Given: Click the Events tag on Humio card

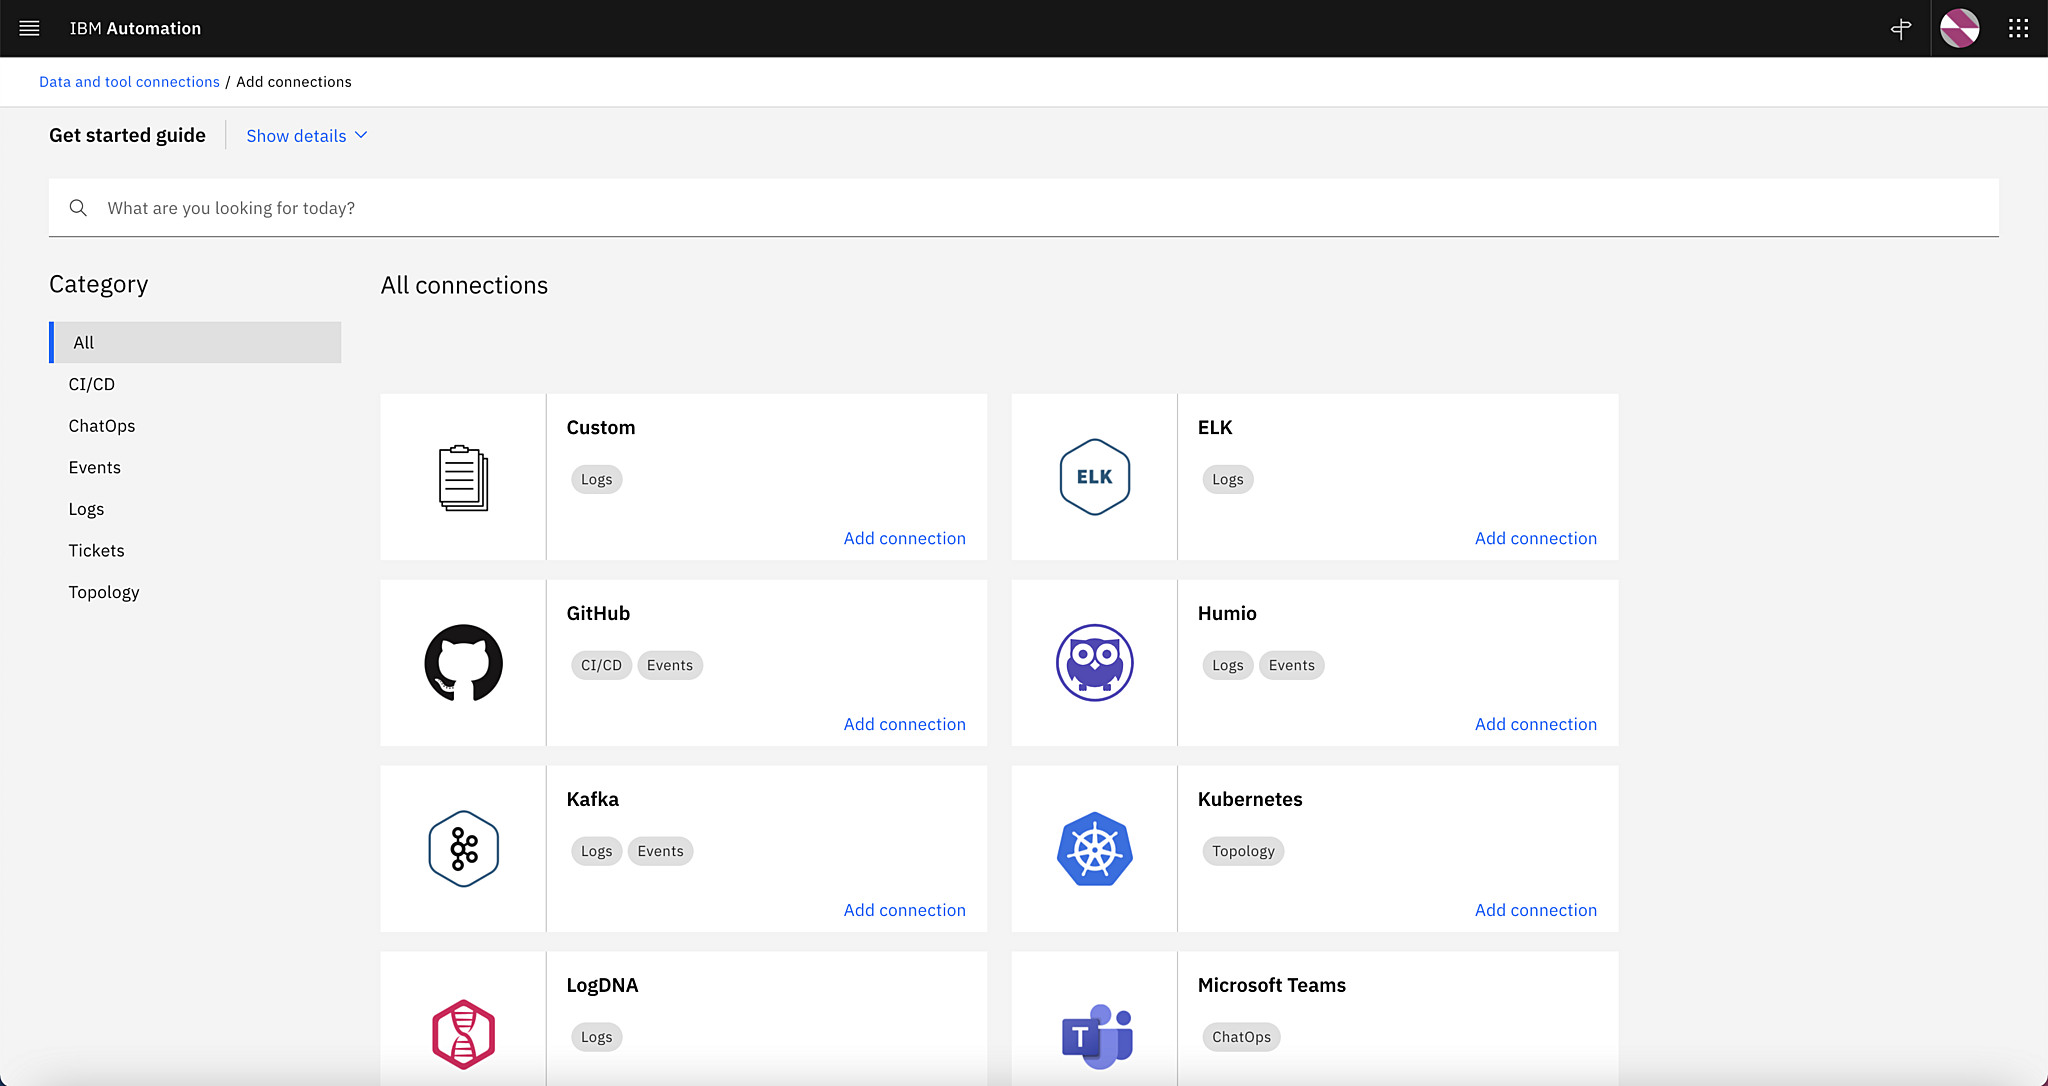Looking at the screenshot, I should click(1291, 666).
